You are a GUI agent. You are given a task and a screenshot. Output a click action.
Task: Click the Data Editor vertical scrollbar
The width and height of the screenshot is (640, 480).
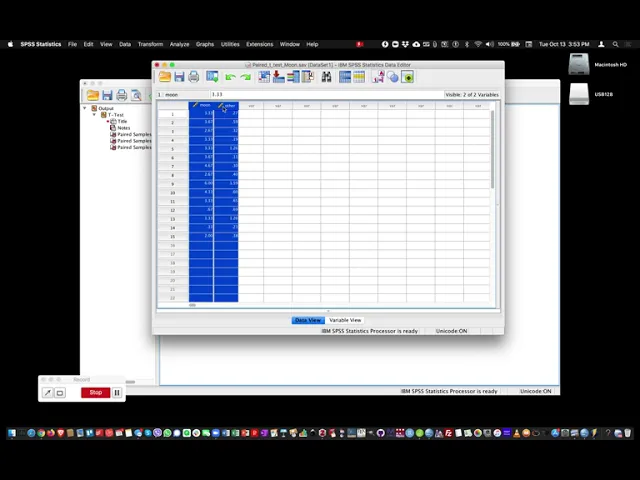click(493, 149)
